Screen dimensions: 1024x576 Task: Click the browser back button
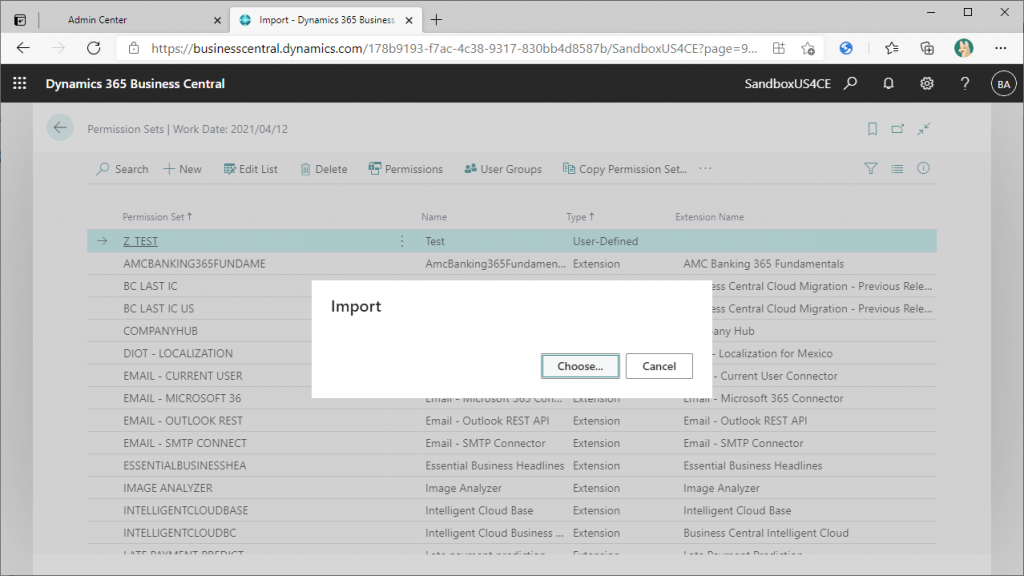(24, 48)
